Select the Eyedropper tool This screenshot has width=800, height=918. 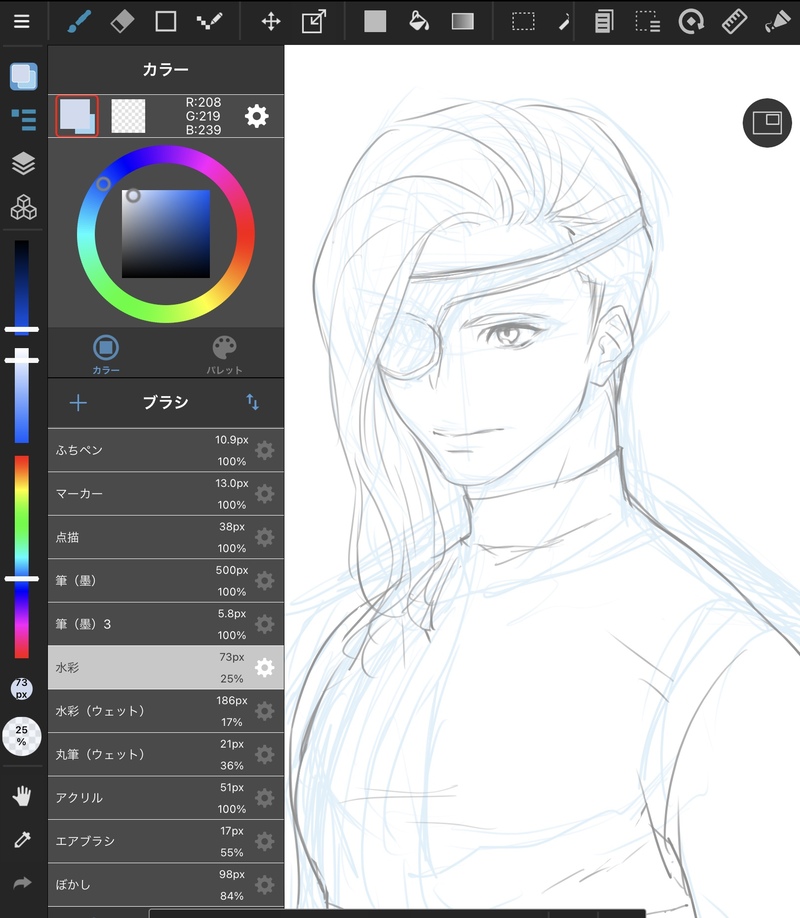pyautogui.click(x=22, y=840)
